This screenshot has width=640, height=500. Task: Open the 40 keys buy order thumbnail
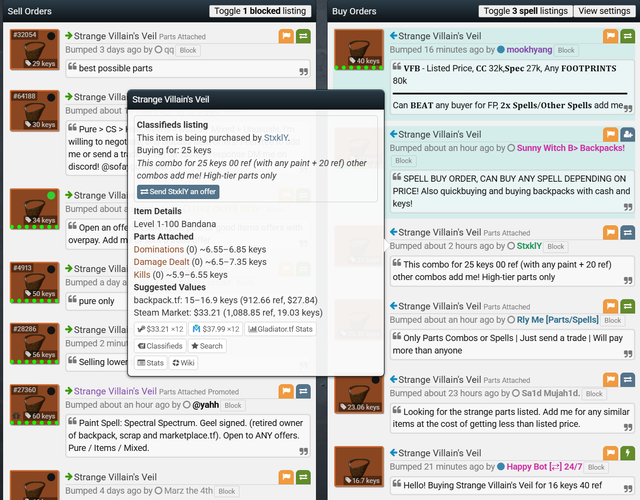tap(359, 49)
